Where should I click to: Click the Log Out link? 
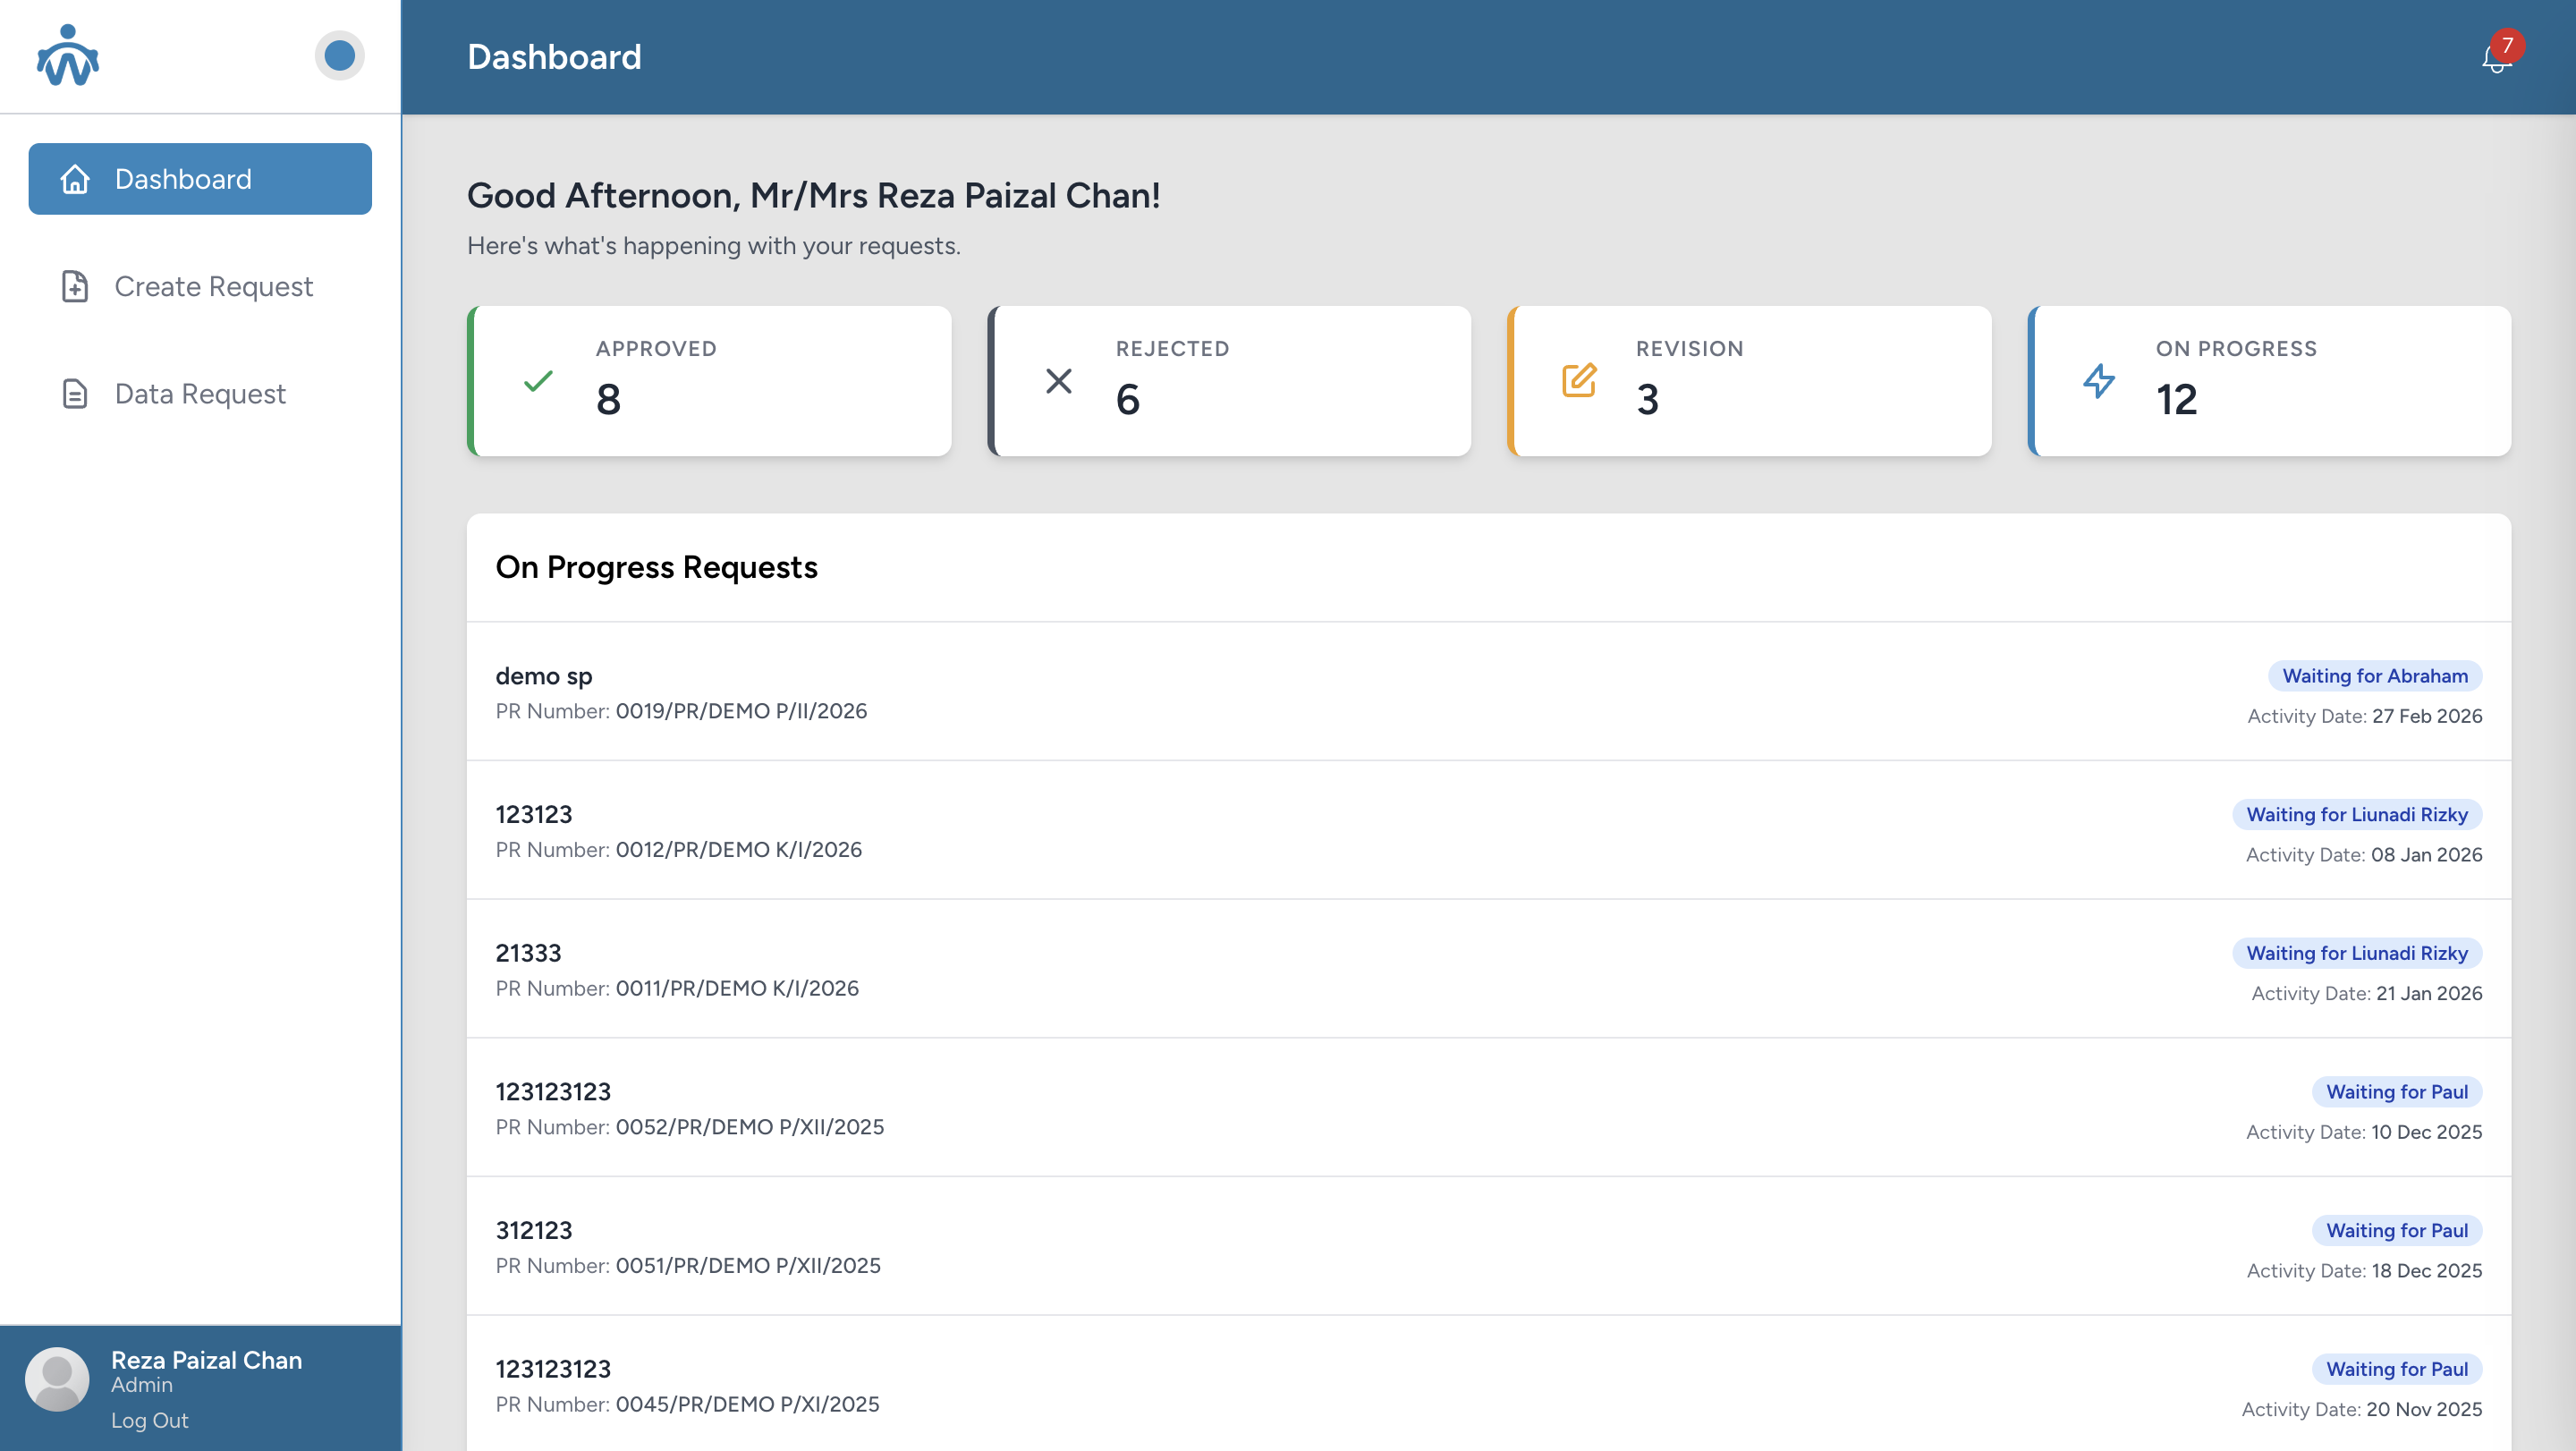149,1420
